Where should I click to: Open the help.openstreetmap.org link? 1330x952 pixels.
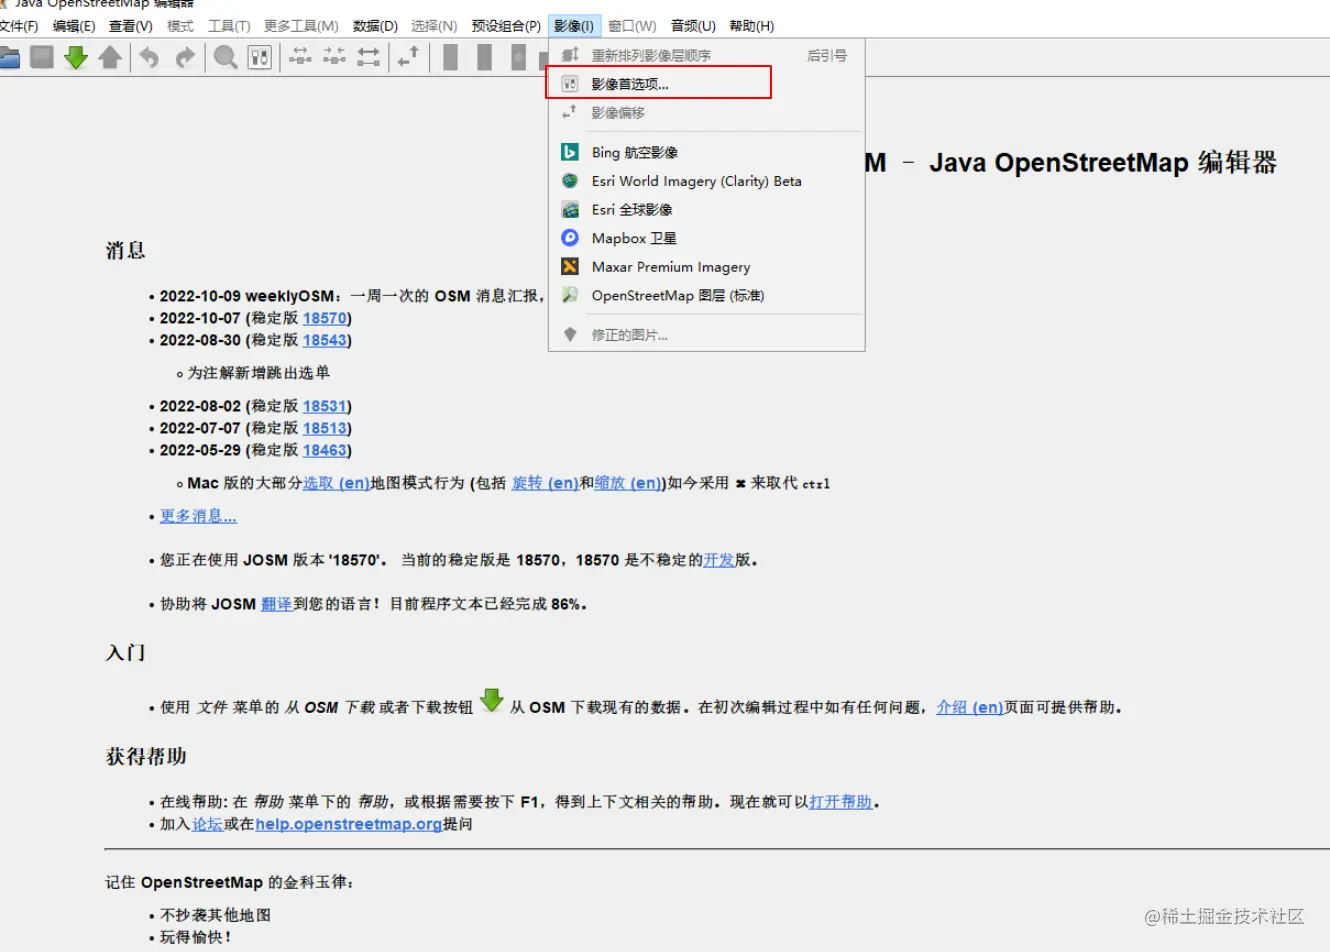[349, 824]
